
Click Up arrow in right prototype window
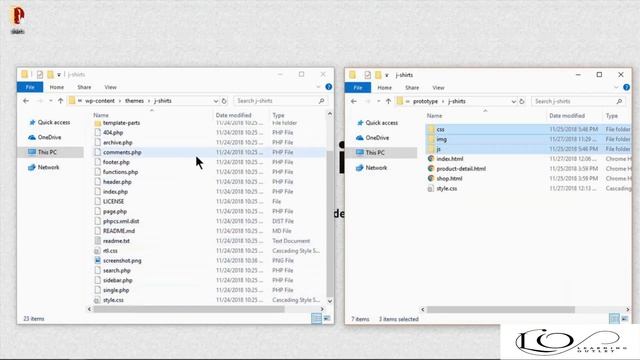(388, 101)
